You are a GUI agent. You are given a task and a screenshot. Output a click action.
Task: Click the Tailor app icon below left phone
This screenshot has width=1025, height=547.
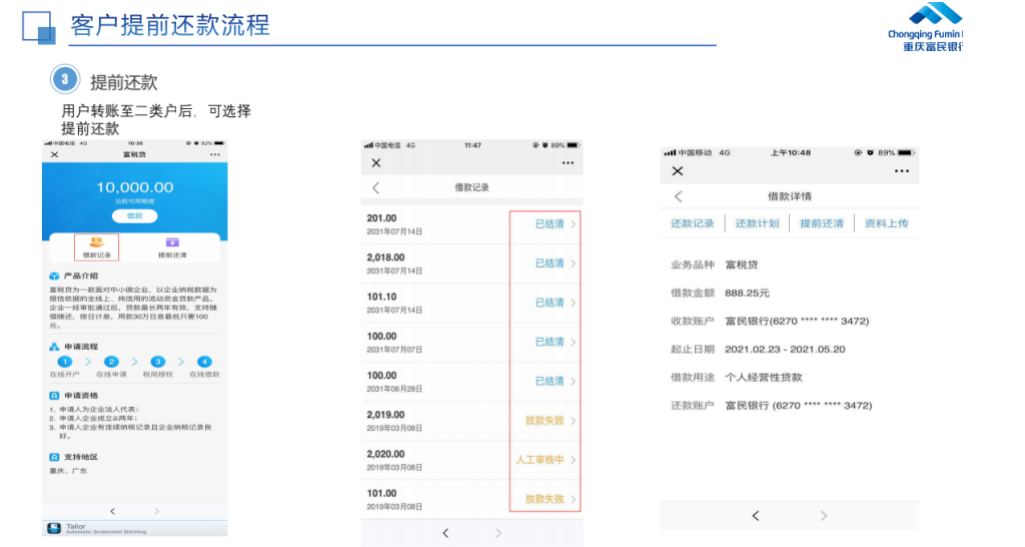54,528
